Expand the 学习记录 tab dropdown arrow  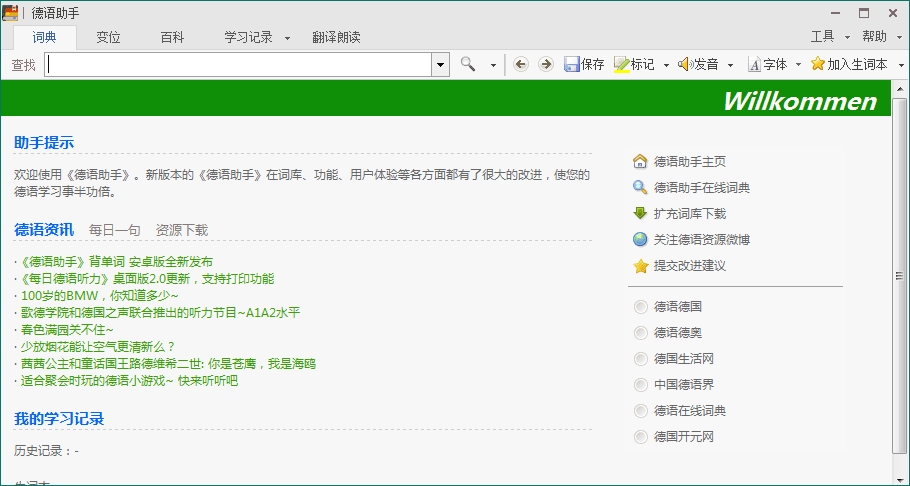[x=287, y=38]
